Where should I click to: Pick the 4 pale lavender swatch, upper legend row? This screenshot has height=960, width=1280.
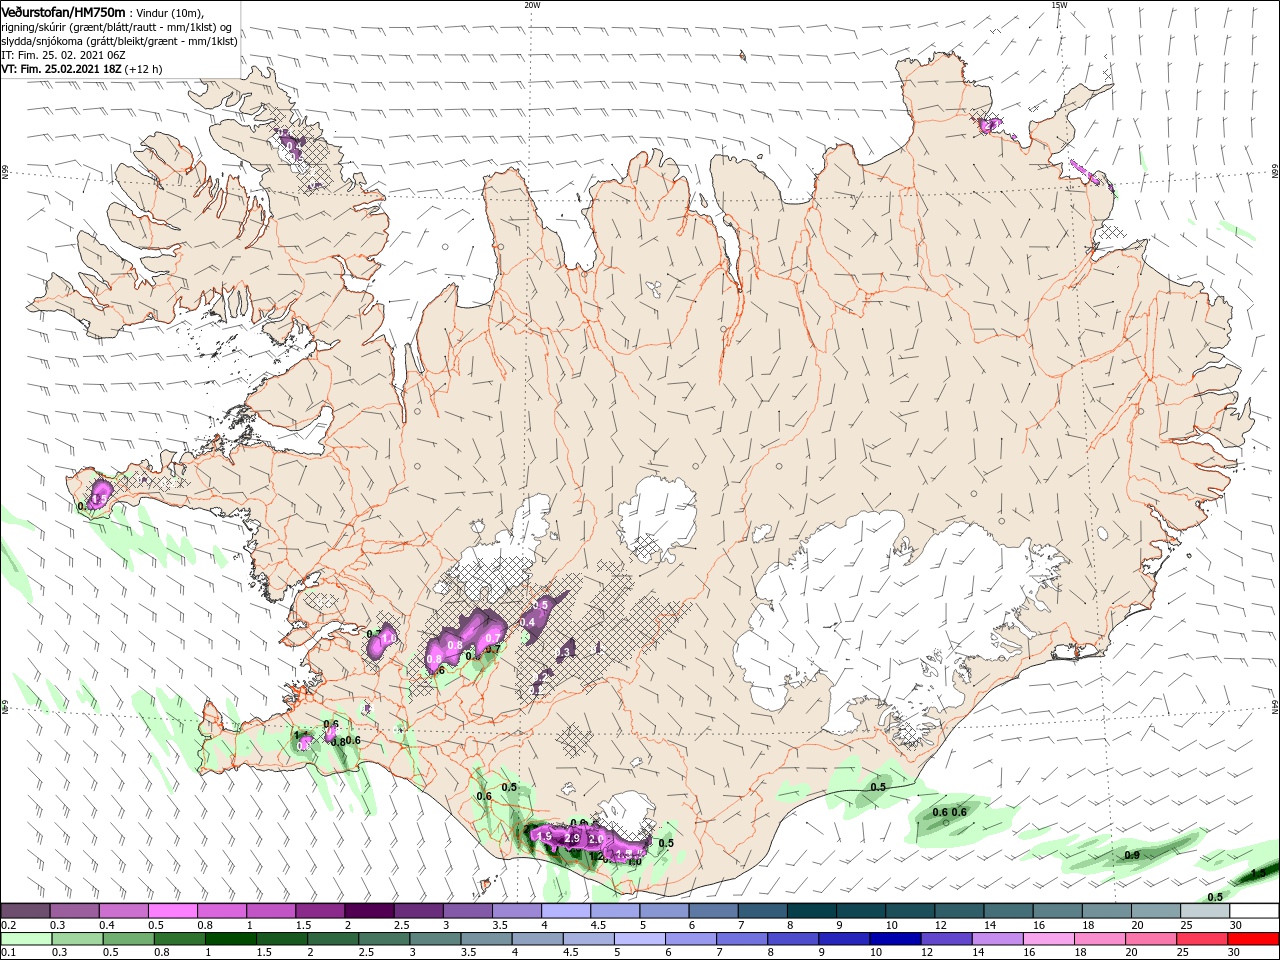565,911
